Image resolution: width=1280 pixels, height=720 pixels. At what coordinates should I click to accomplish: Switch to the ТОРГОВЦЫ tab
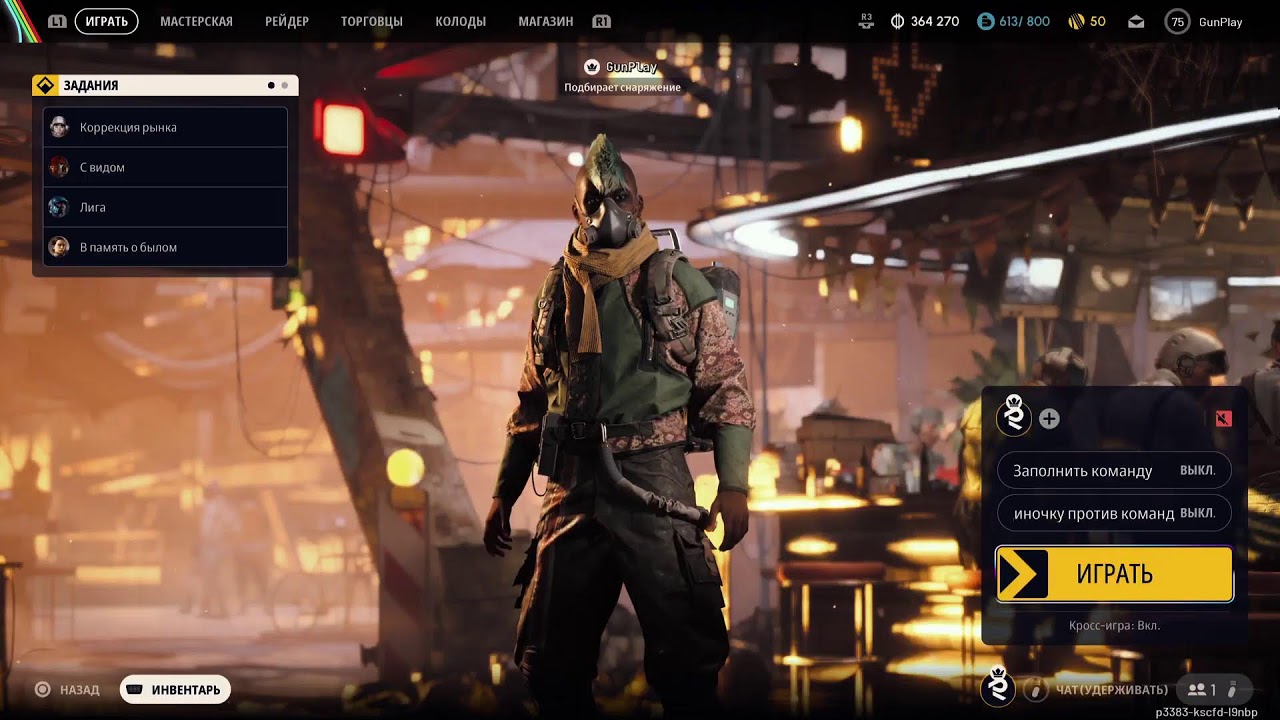tap(372, 21)
